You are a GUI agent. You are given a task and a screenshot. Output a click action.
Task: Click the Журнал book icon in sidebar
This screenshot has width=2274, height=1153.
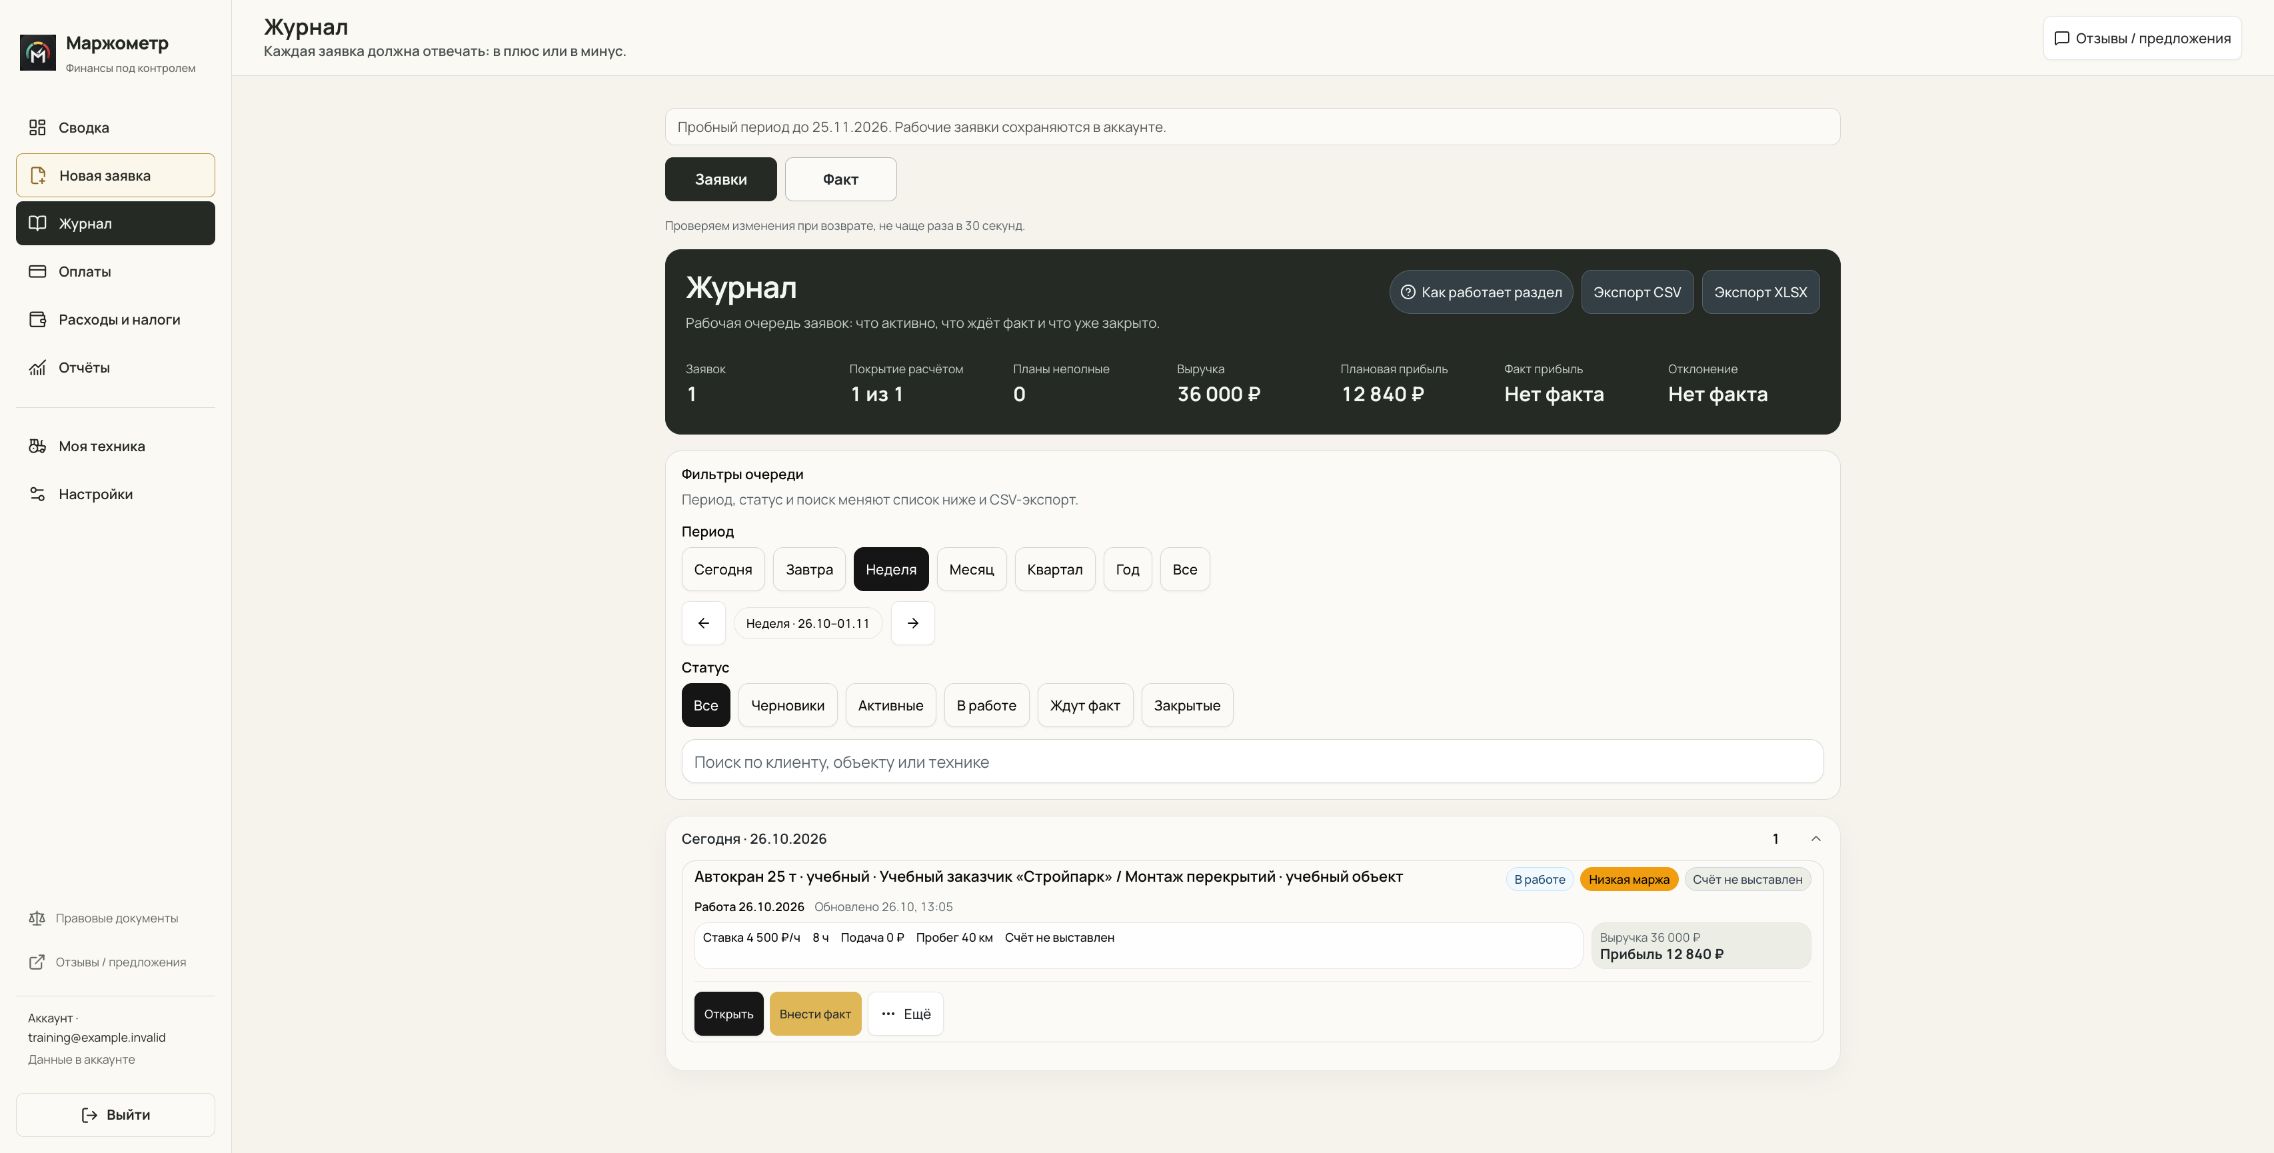click(37, 223)
